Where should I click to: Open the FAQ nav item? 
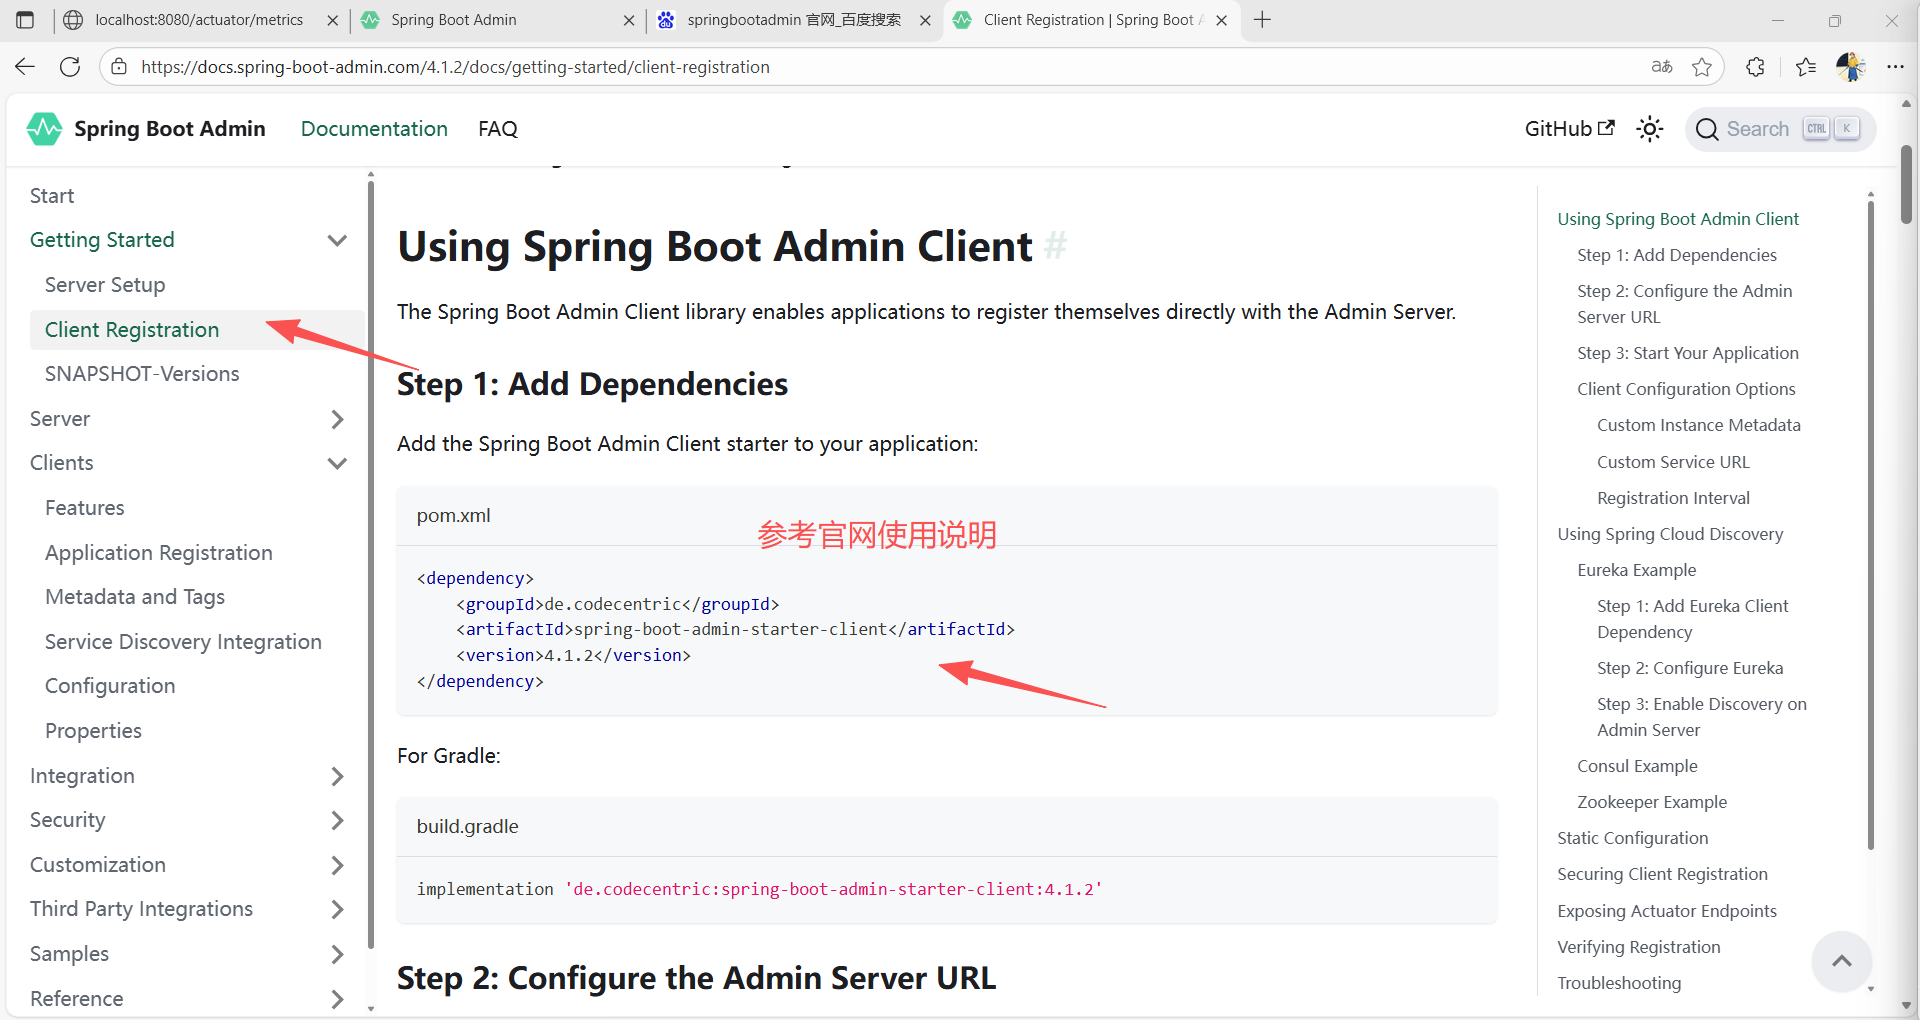498,129
